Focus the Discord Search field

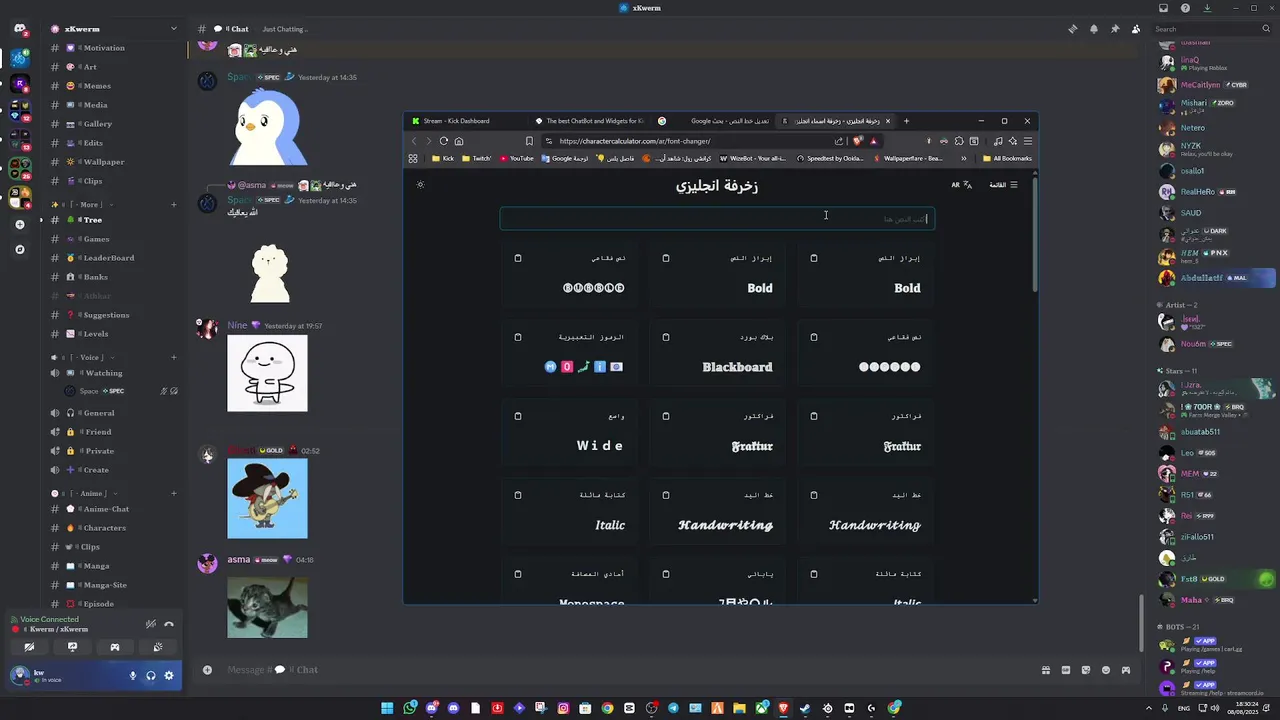pos(1210,29)
